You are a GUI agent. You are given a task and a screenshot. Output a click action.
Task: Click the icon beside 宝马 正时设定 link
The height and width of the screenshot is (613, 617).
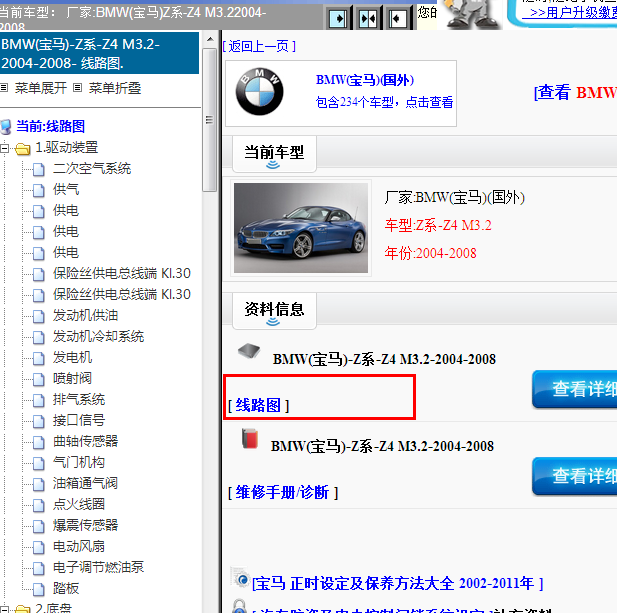coord(240,578)
